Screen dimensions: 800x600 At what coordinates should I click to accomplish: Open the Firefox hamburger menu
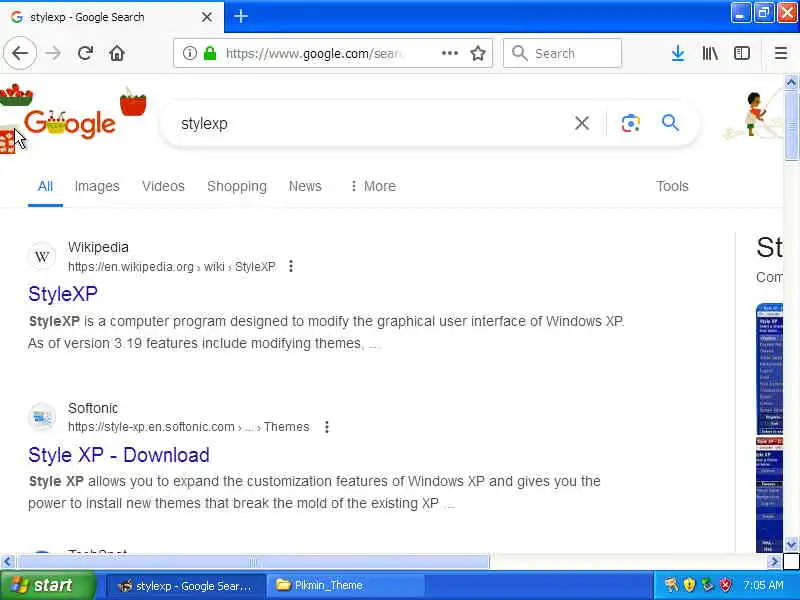[781, 53]
